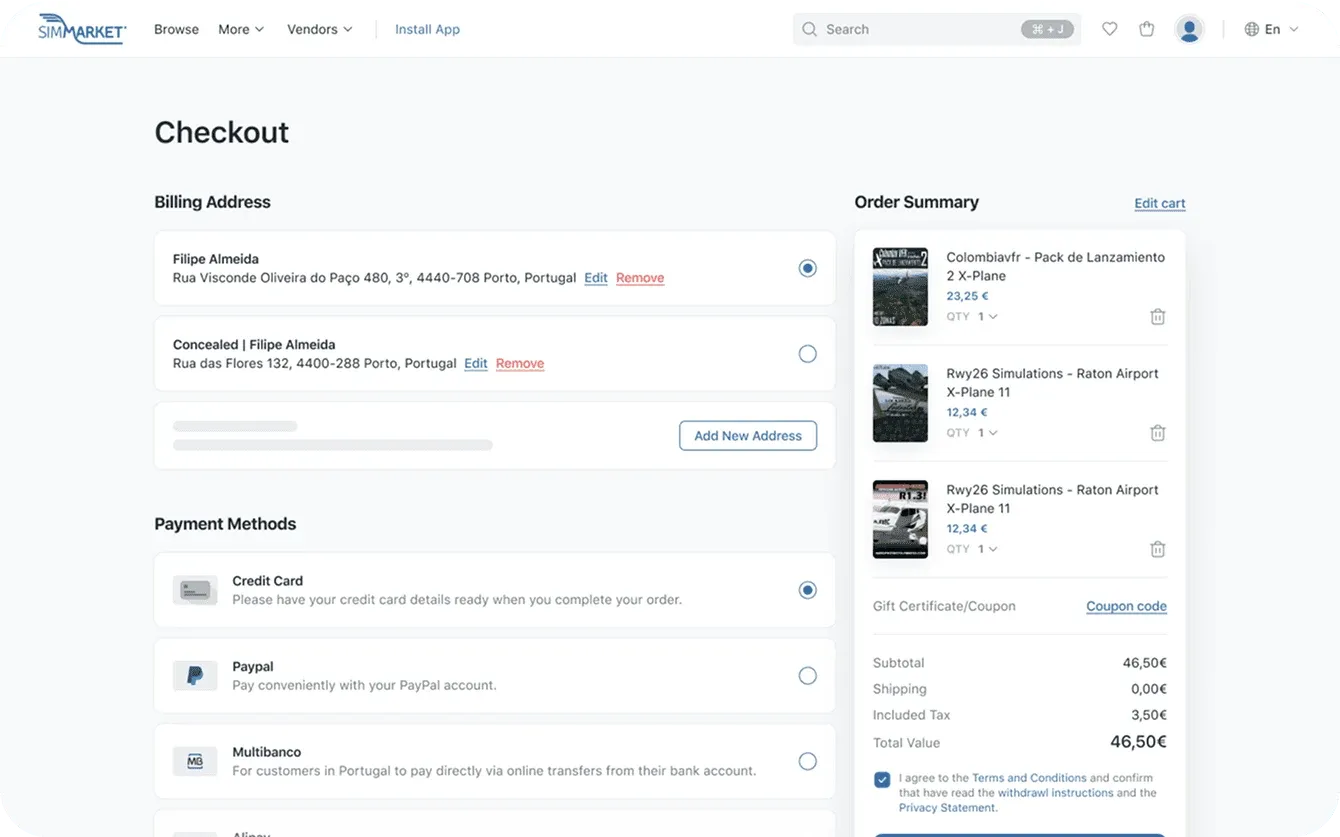Choose Multibanco payment method
This screenshot has width=1340, height=837.
coord(807,761)
